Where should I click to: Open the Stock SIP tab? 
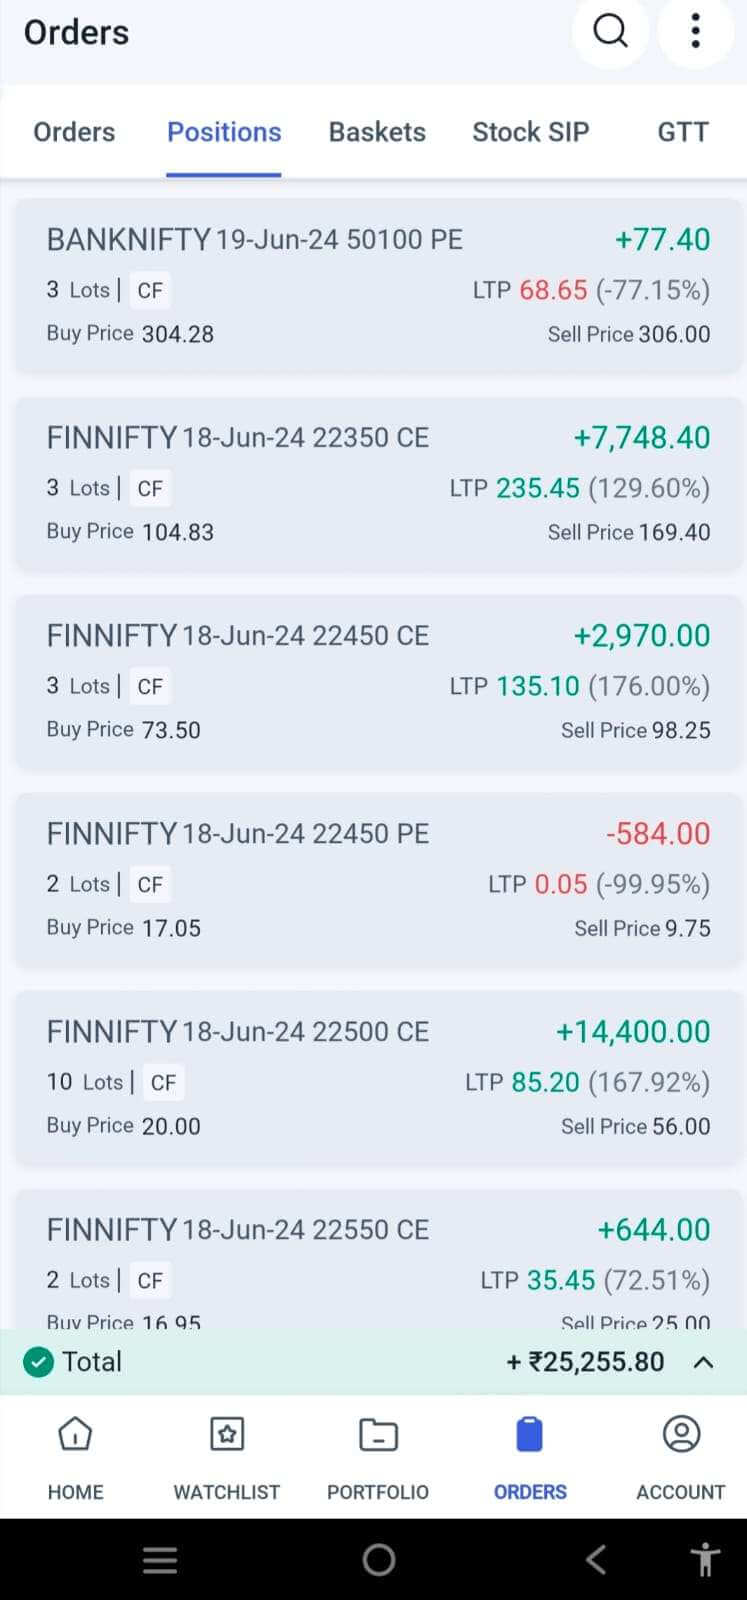[x=530, y=132]
